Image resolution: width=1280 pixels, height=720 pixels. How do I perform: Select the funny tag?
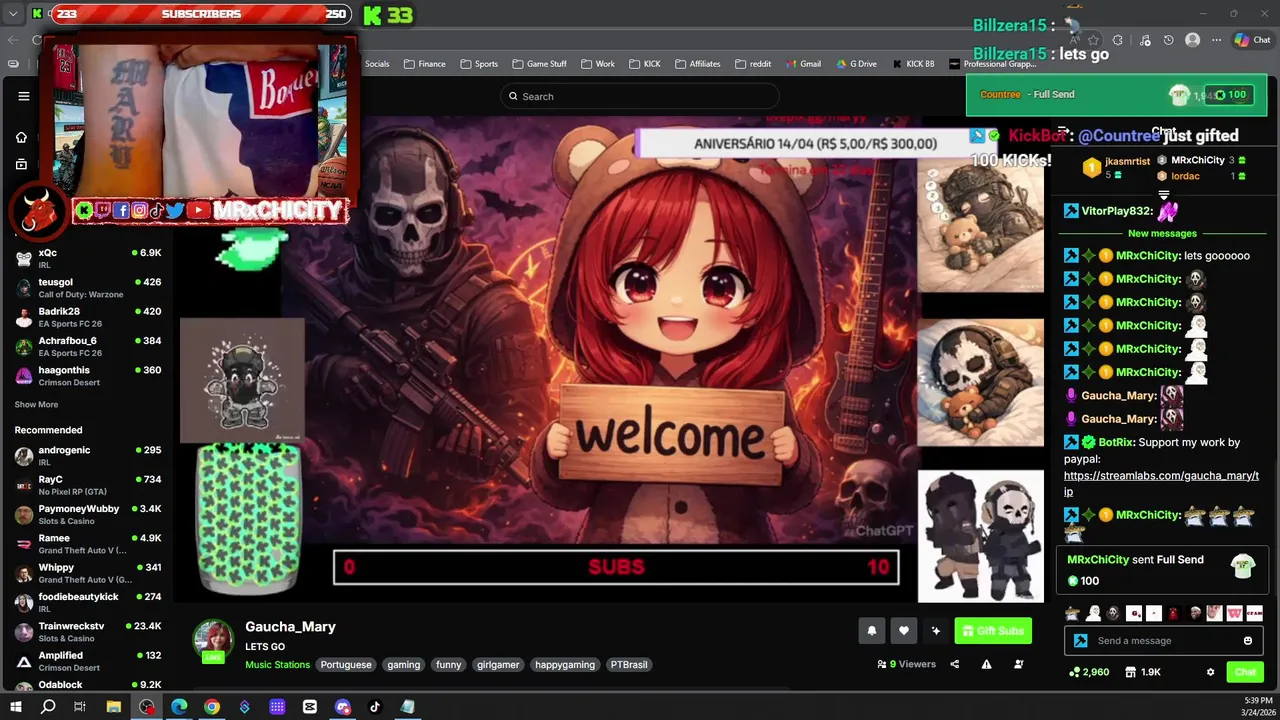coord(449,665)
